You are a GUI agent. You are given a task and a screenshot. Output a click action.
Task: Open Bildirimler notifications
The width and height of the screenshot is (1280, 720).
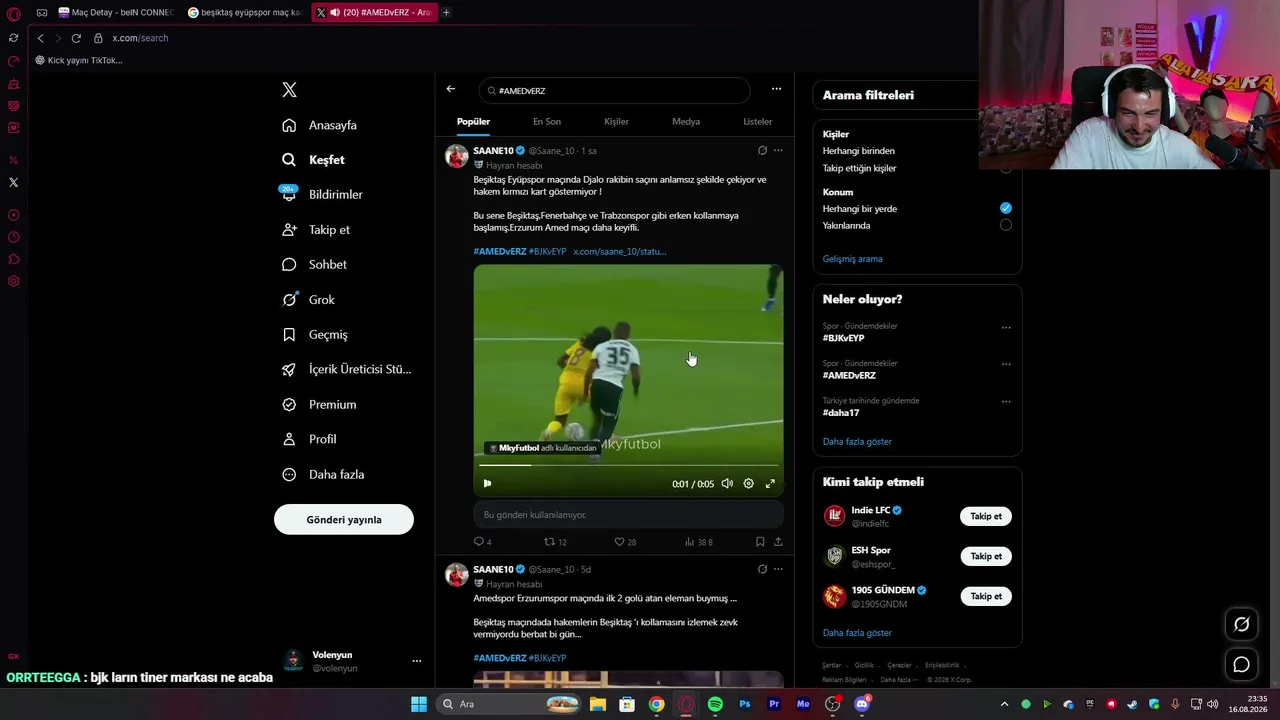point(322,195)
